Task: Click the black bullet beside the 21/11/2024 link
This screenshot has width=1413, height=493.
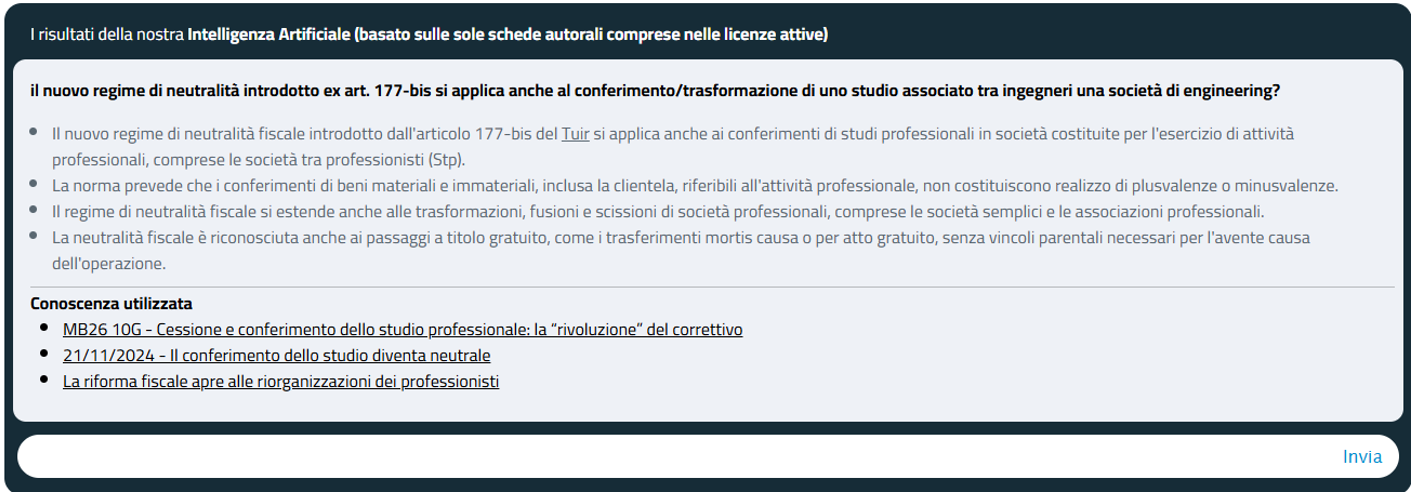Action: [44, 354]
